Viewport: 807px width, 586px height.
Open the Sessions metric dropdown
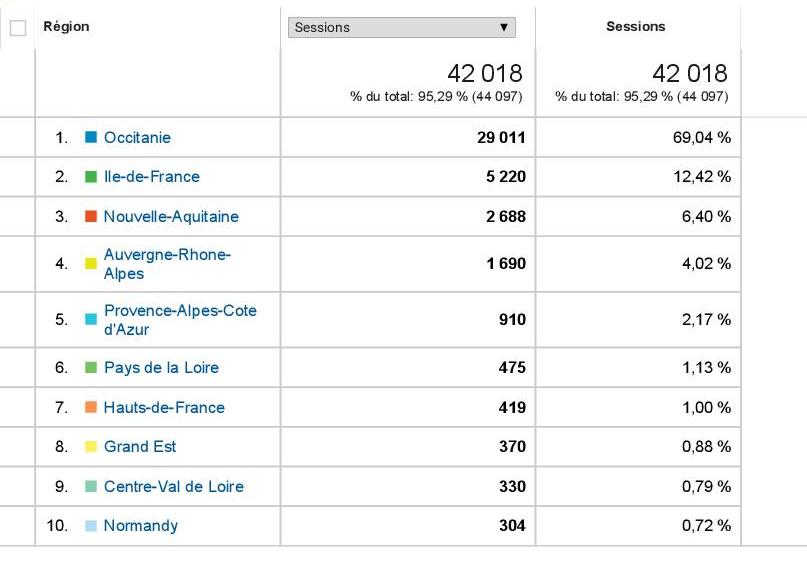click(401, 28)
